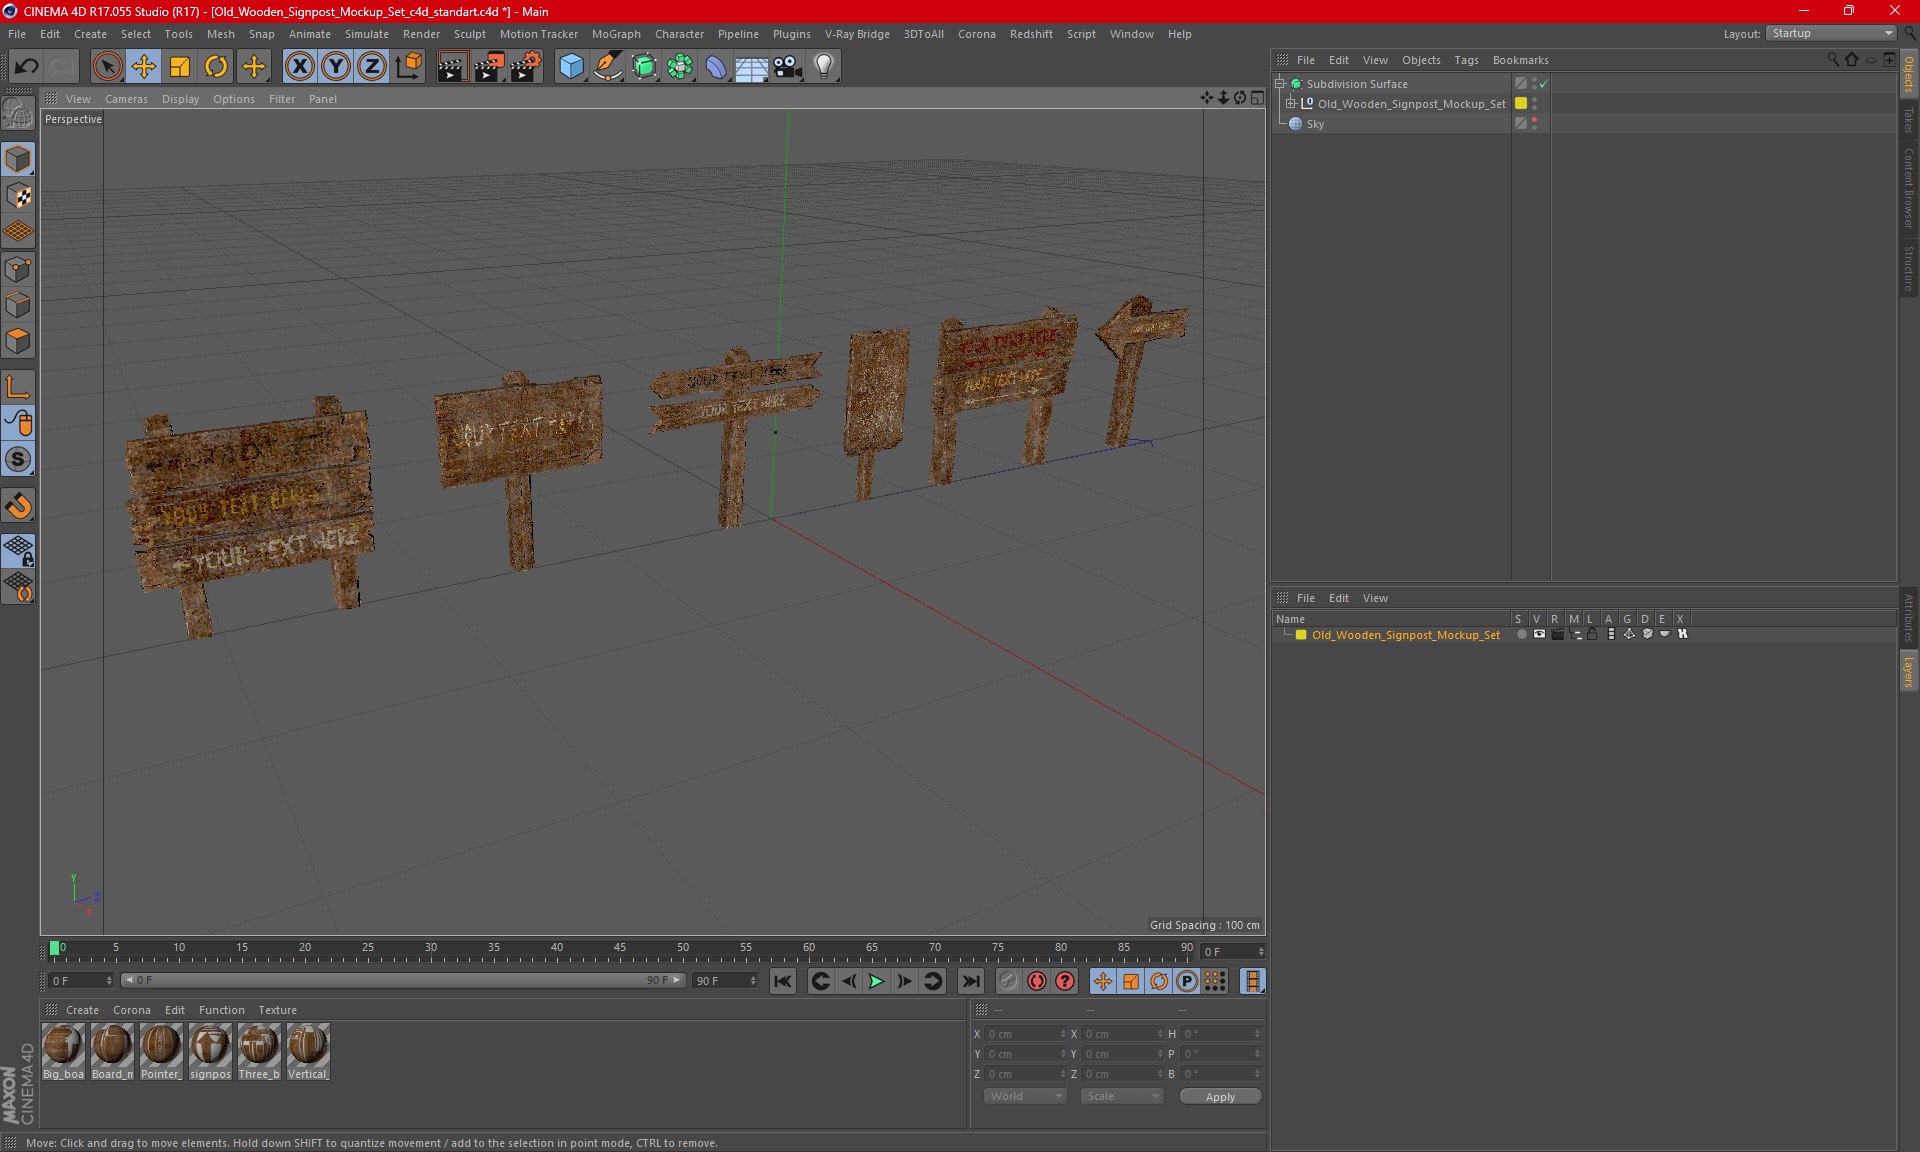
Task: Open the Layout Startup dropdown
Action: pos(1832,33)
